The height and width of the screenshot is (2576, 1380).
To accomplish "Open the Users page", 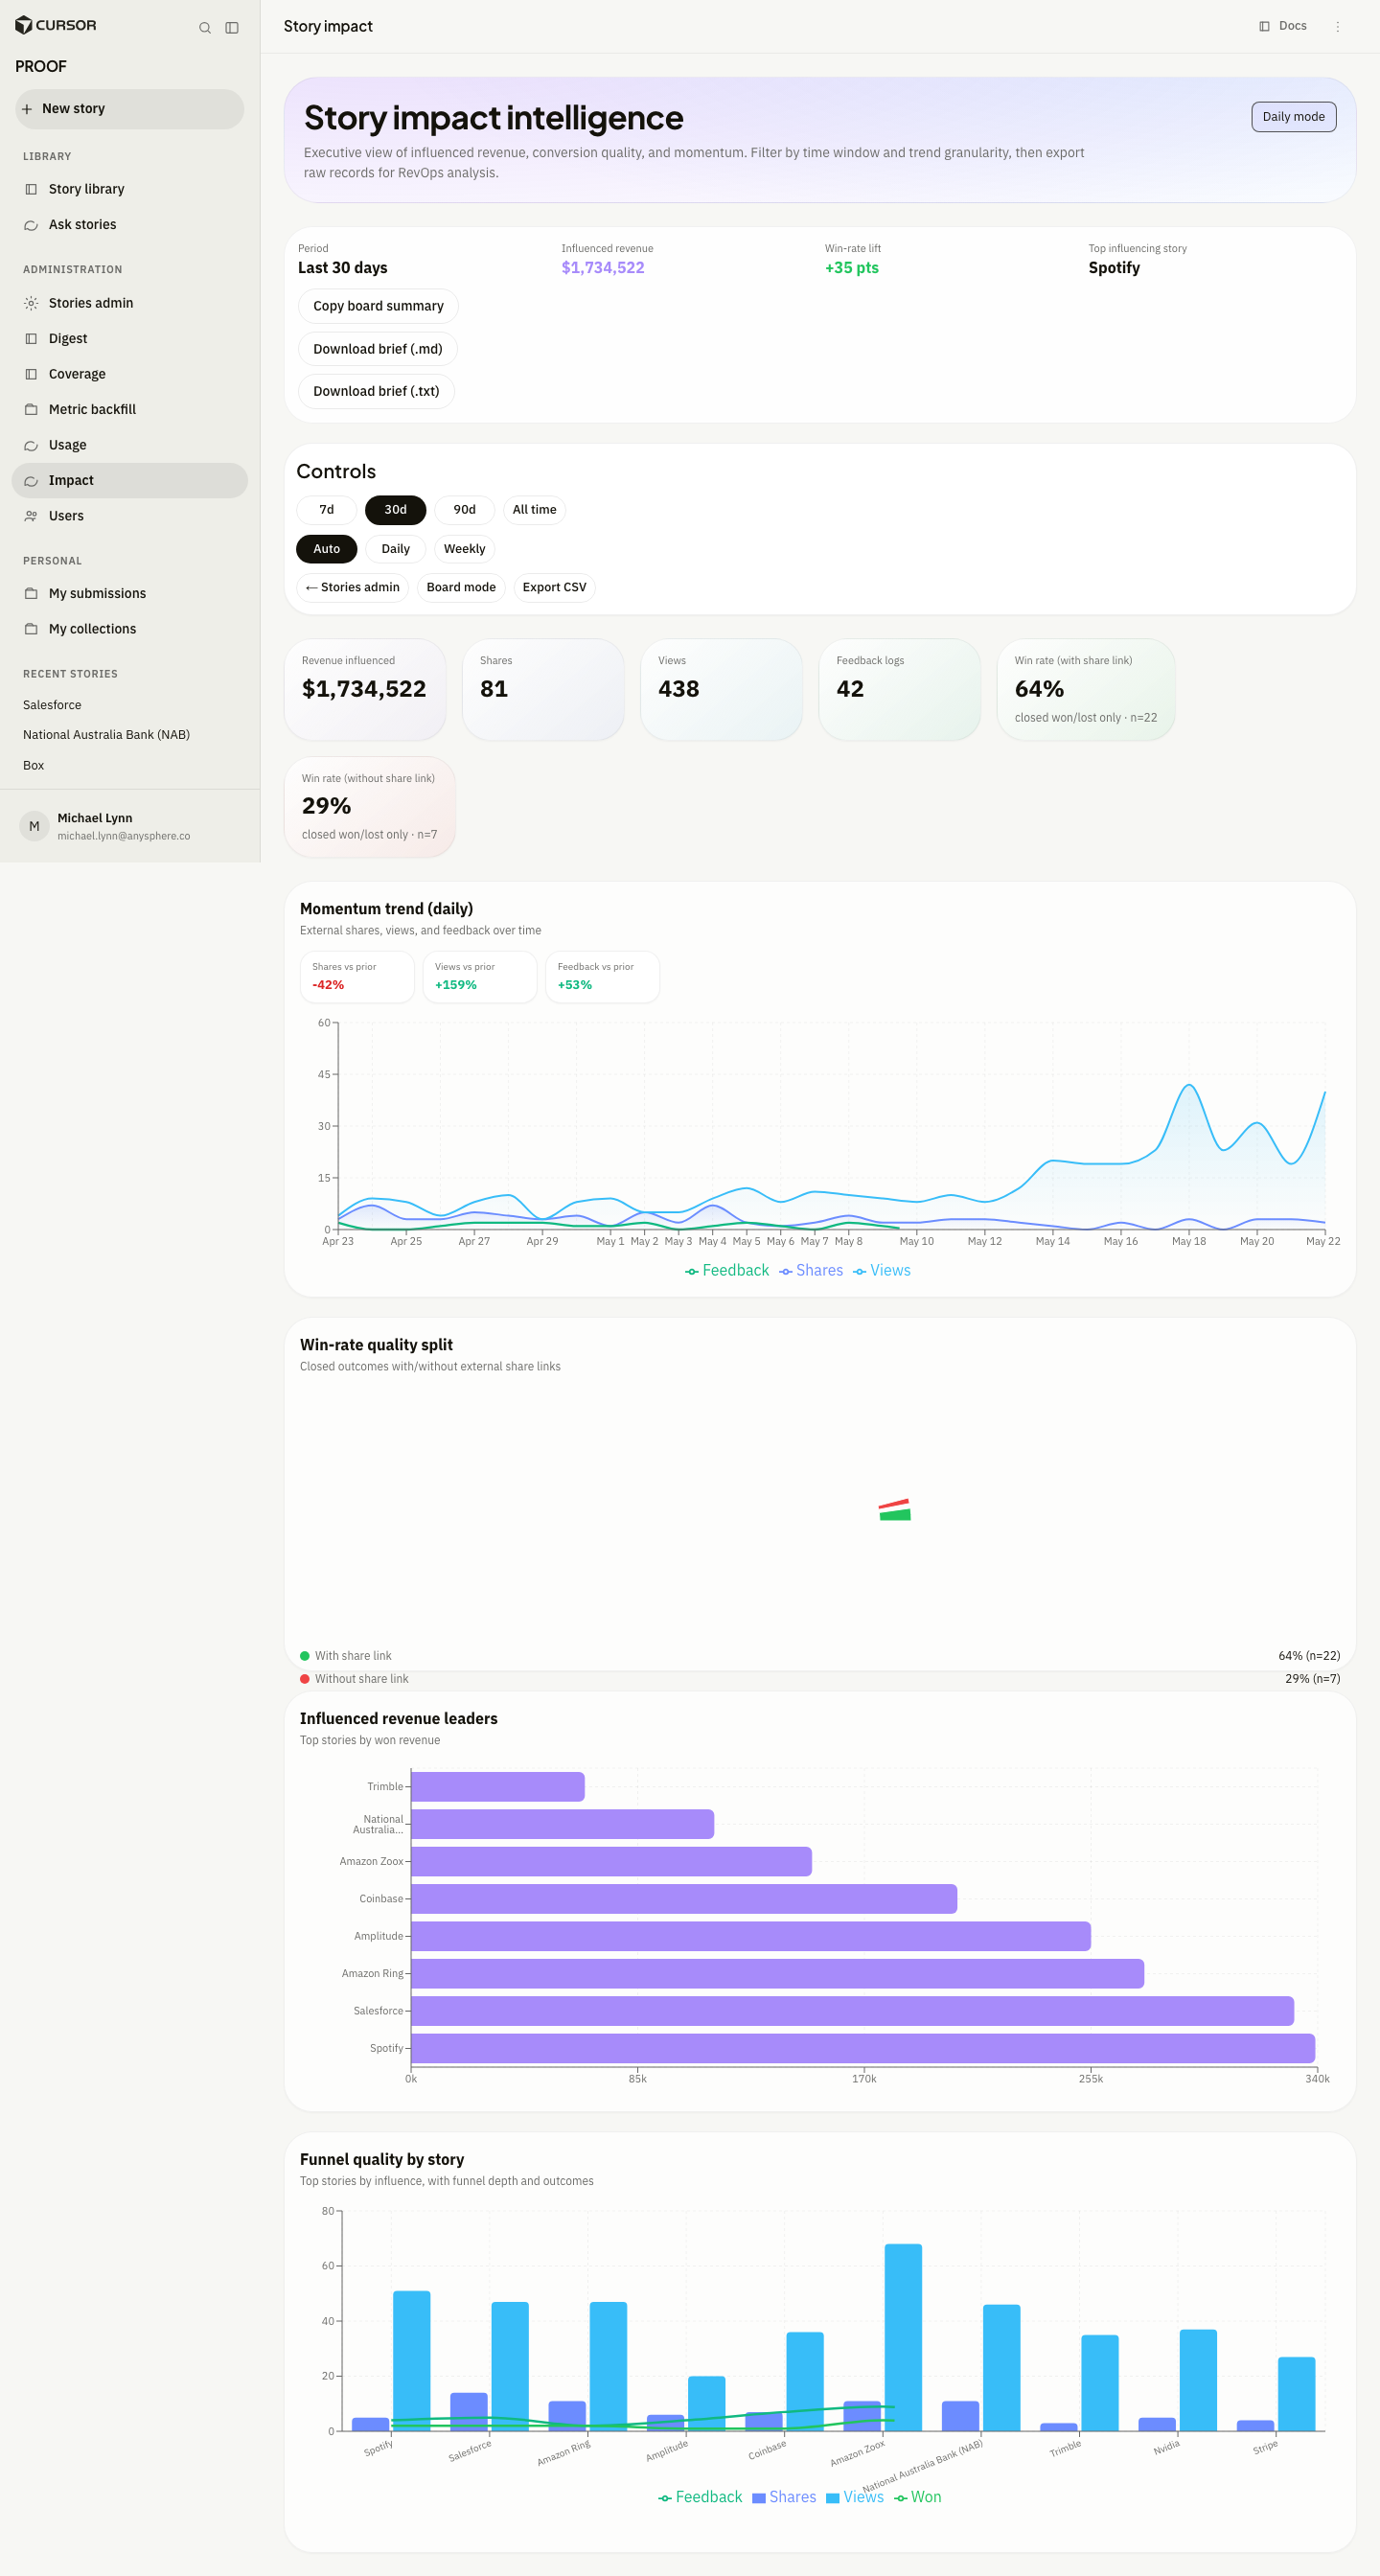I will [129, 516].
